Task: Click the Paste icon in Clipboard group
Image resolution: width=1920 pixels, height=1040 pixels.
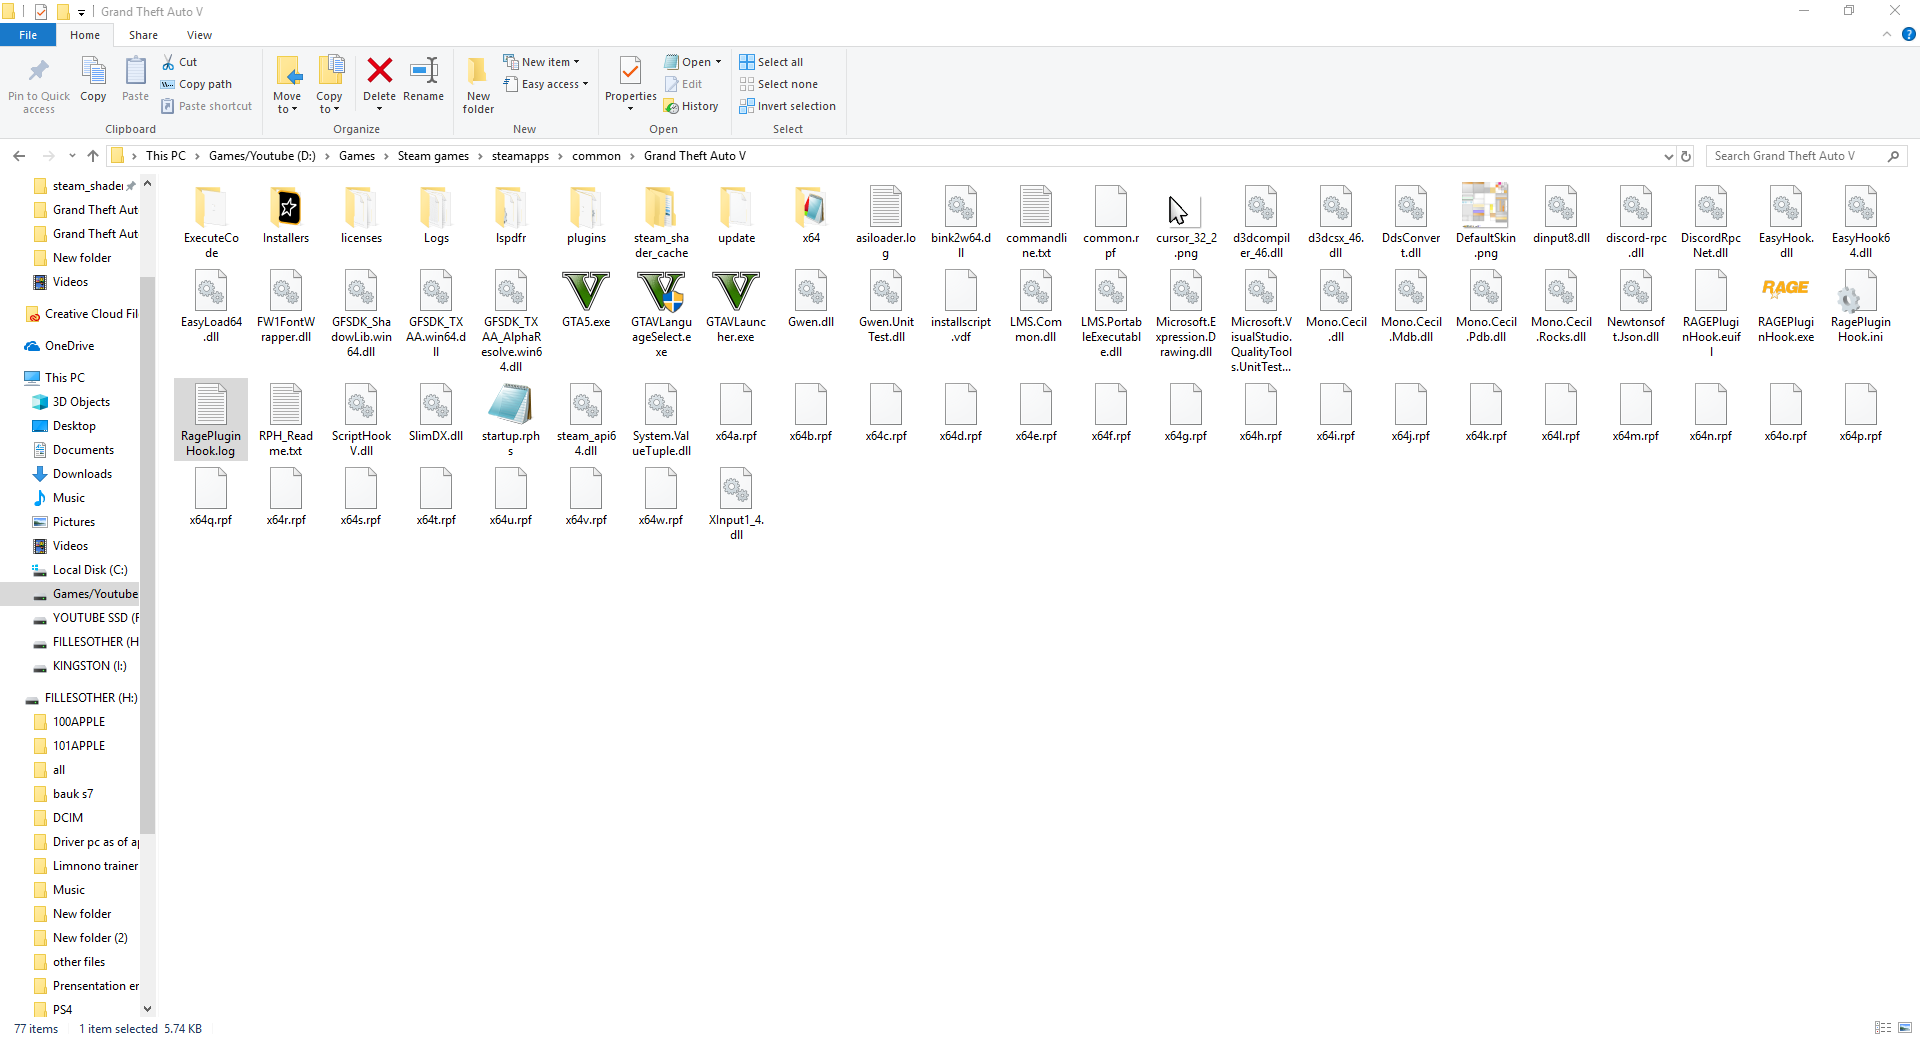Action: point(135,71)
